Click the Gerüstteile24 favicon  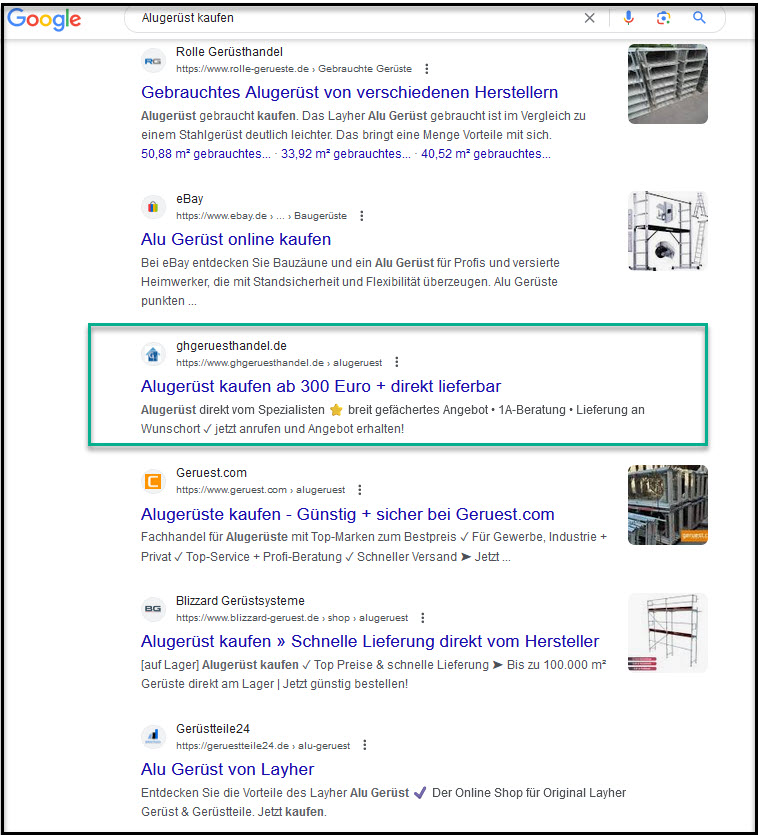153,736
